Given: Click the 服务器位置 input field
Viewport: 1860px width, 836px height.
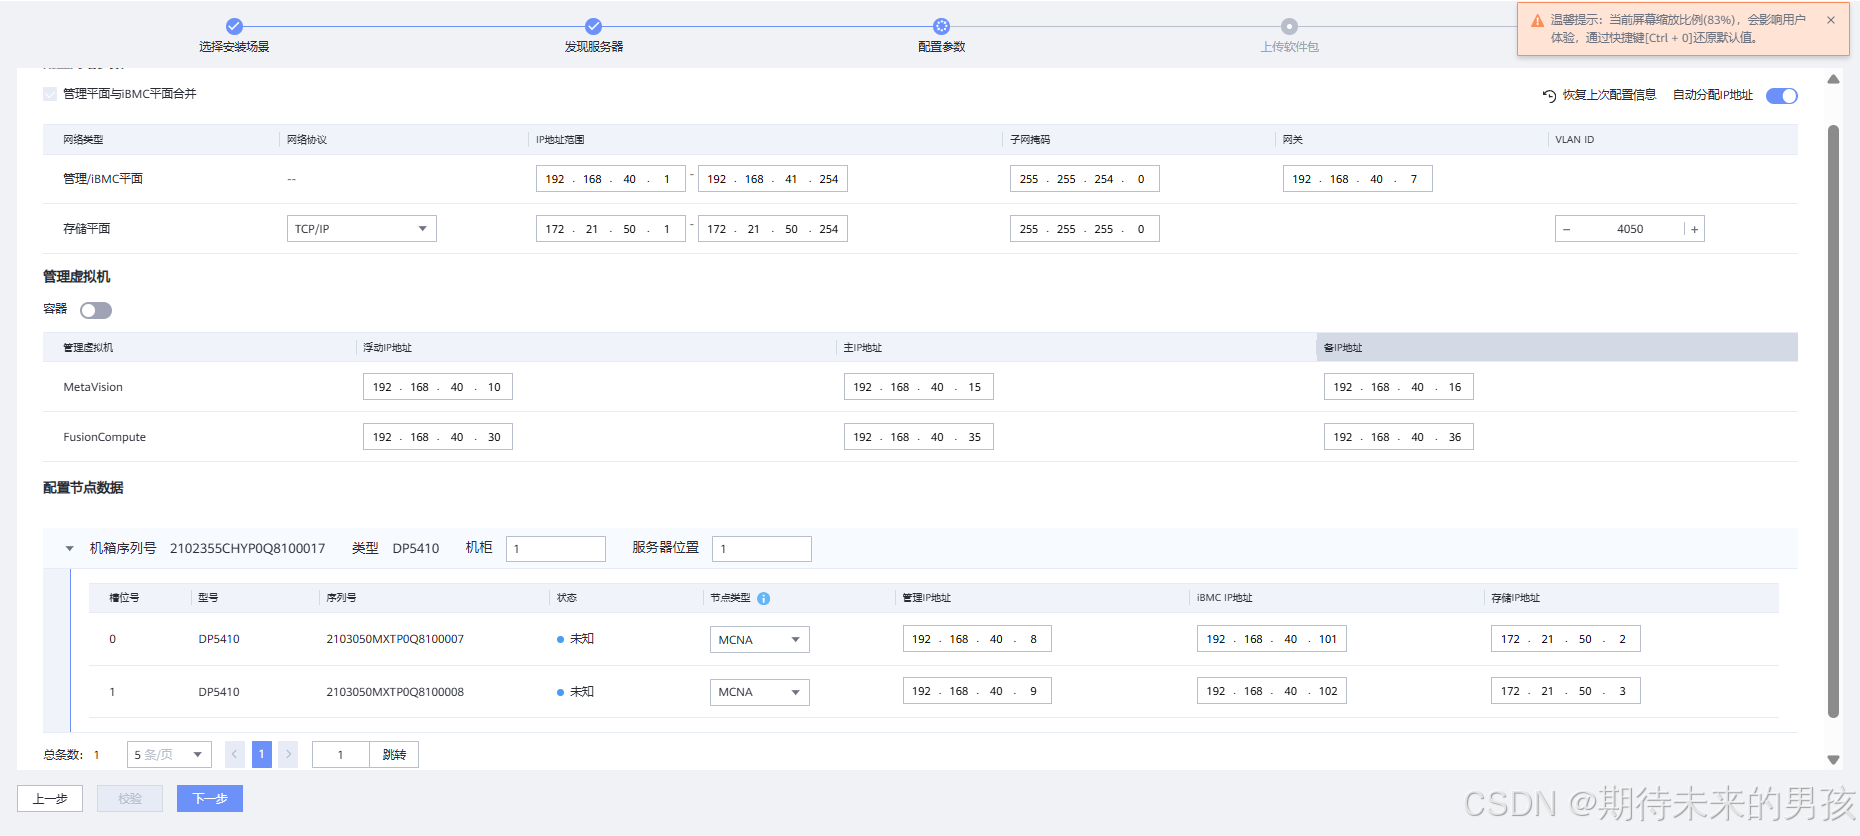Looking at the screenshot, I should point(762,549).
